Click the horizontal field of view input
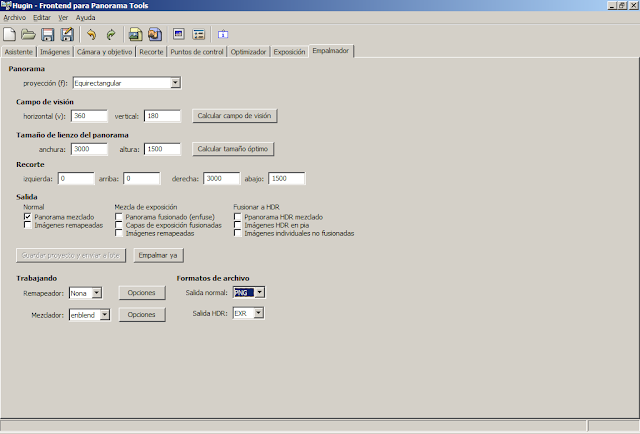The image size is (640, 434). pos(89,116)
